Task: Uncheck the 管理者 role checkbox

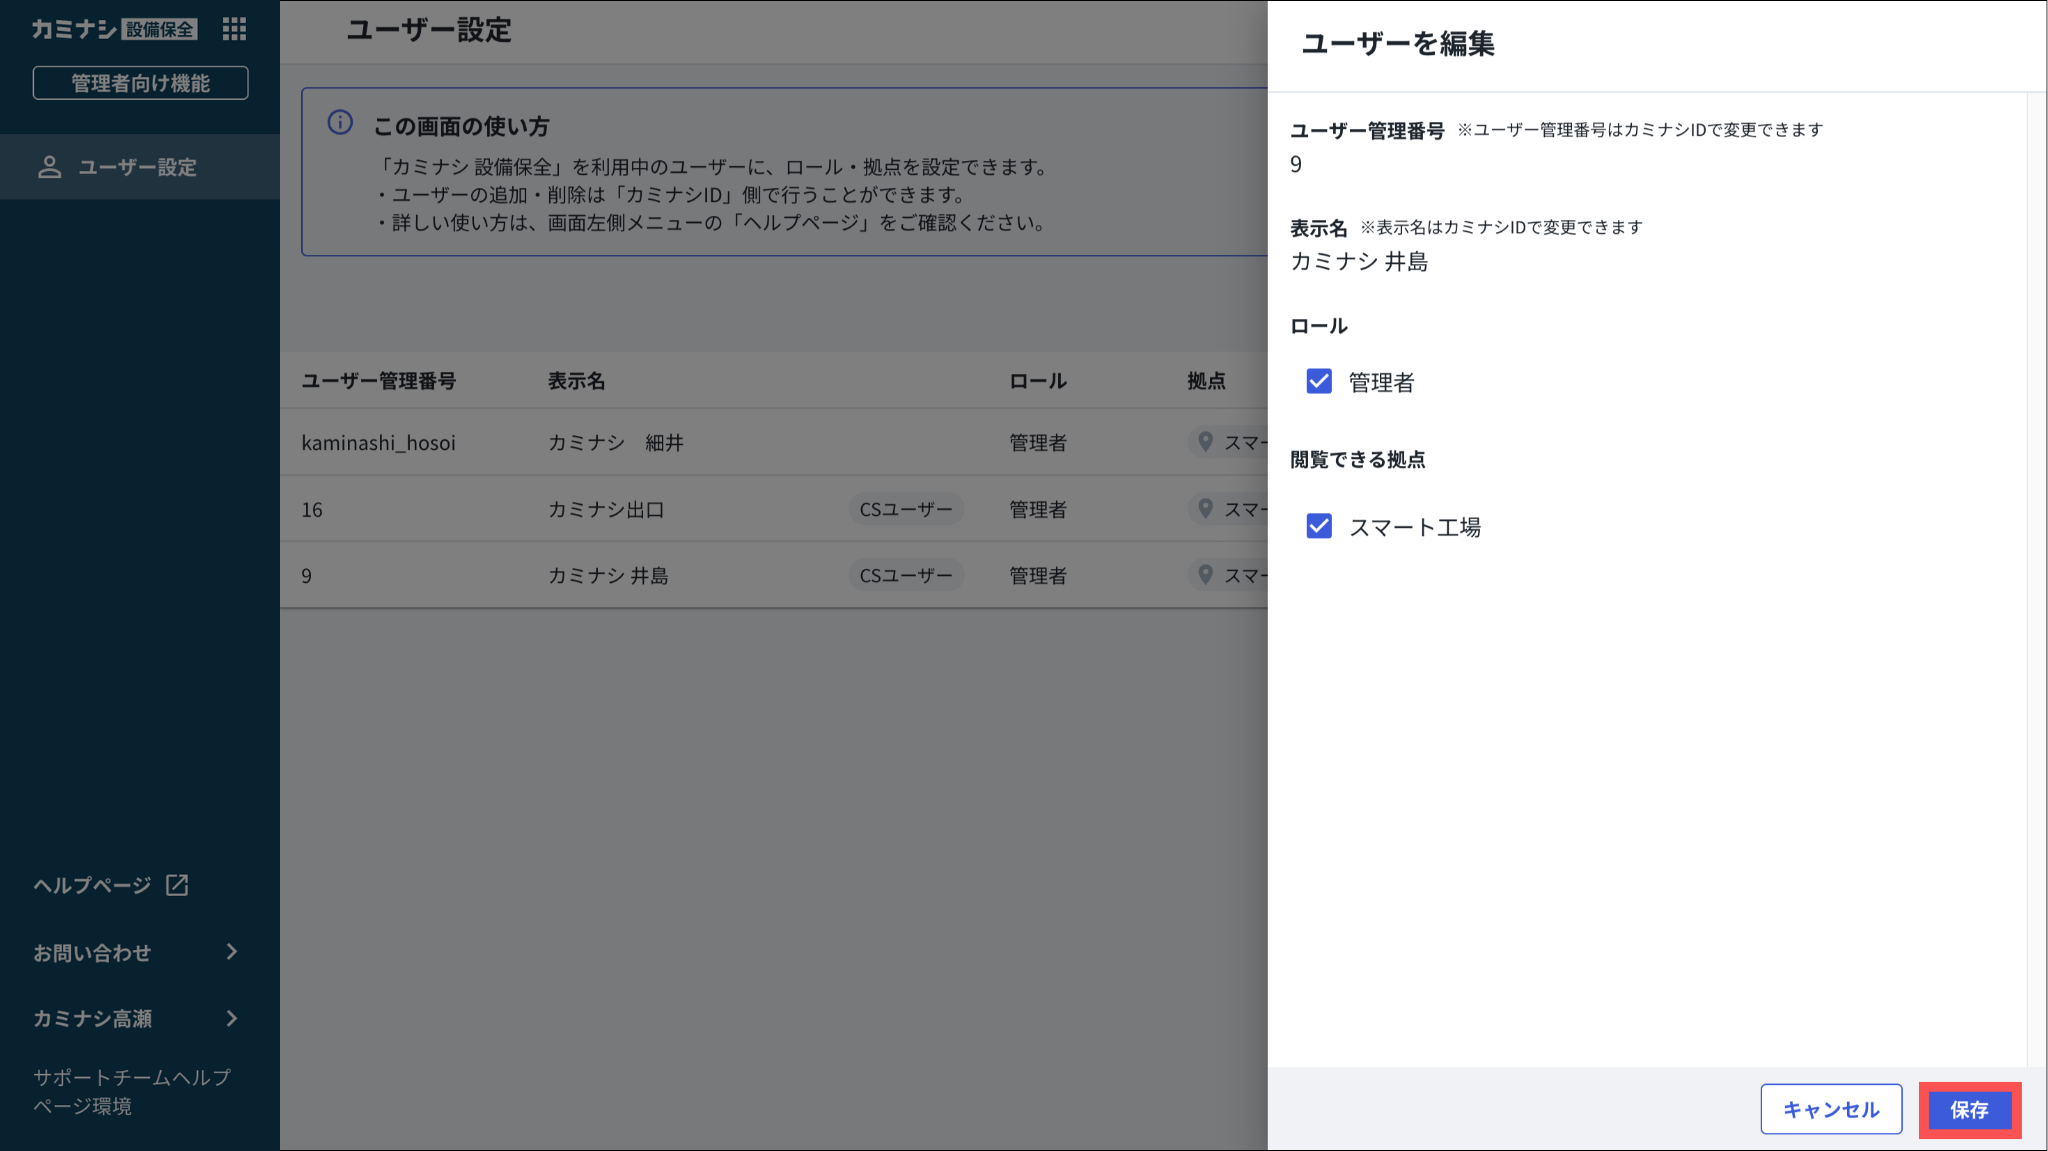Action: pos(1319,381)
